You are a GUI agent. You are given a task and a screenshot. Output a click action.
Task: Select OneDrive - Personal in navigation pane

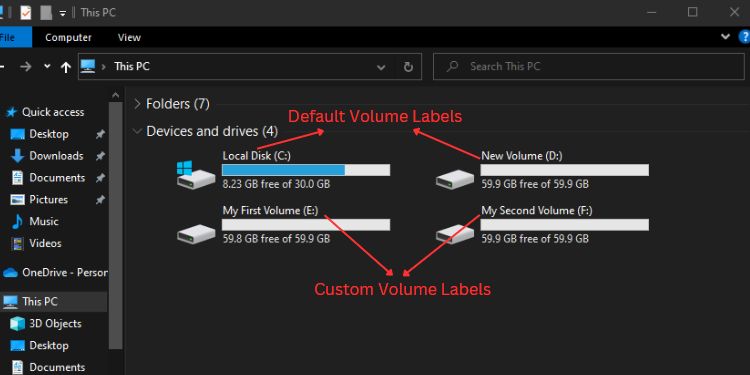pyautogui.click(x=65, y=273)
